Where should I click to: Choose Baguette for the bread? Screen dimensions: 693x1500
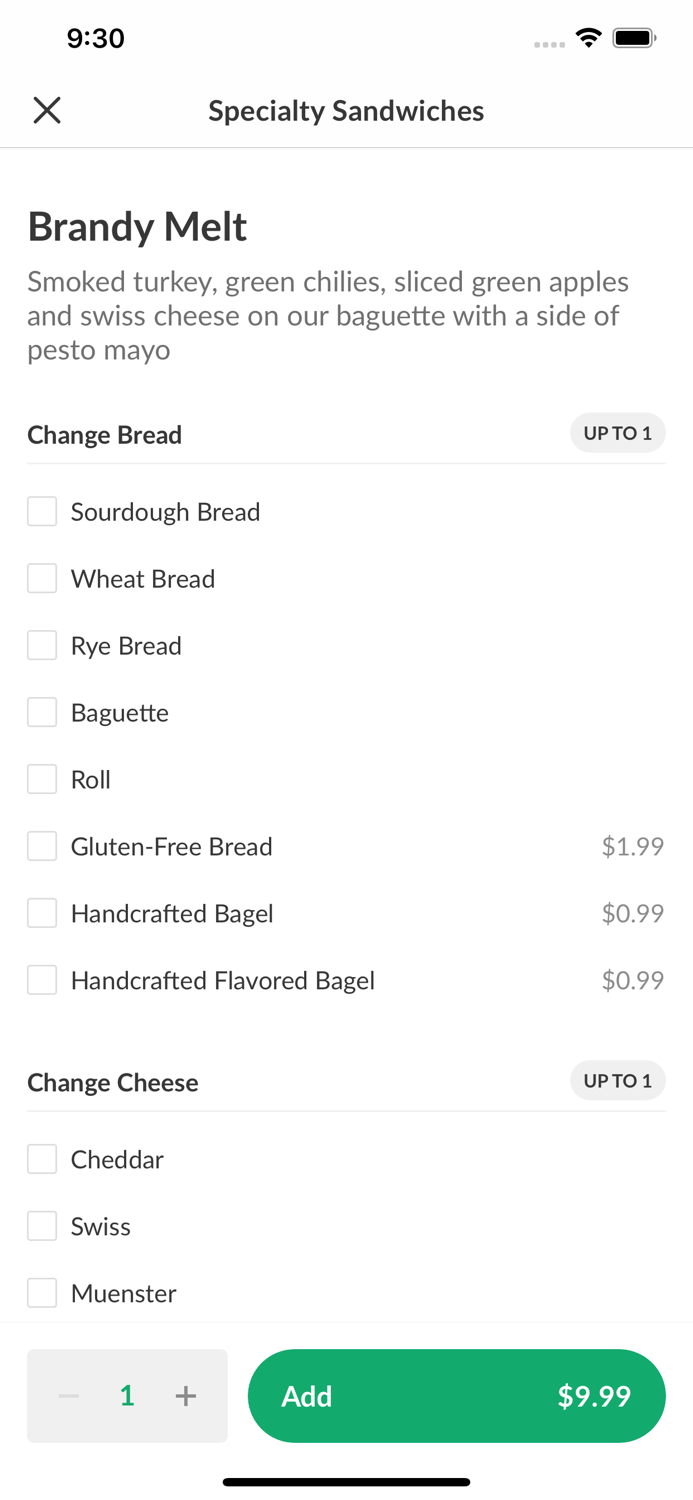(41, 712)
